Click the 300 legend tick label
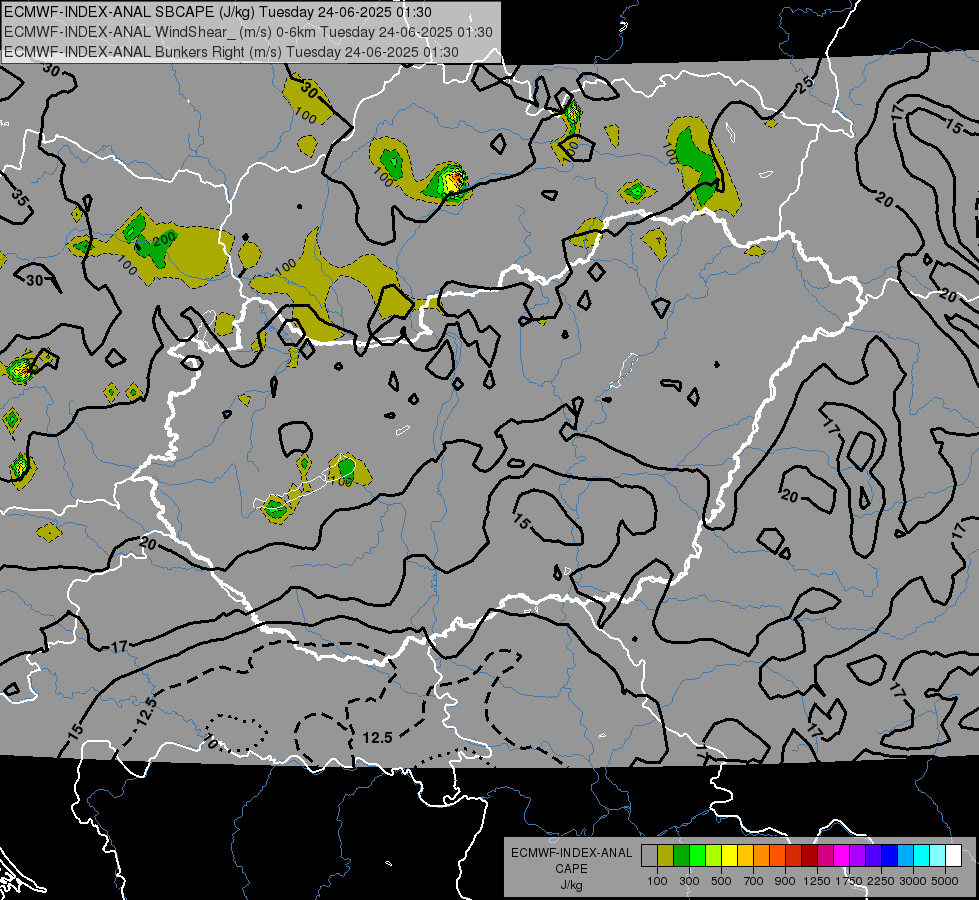The width and height of the screenshot is (979, 900). click(x=689, y=881)
